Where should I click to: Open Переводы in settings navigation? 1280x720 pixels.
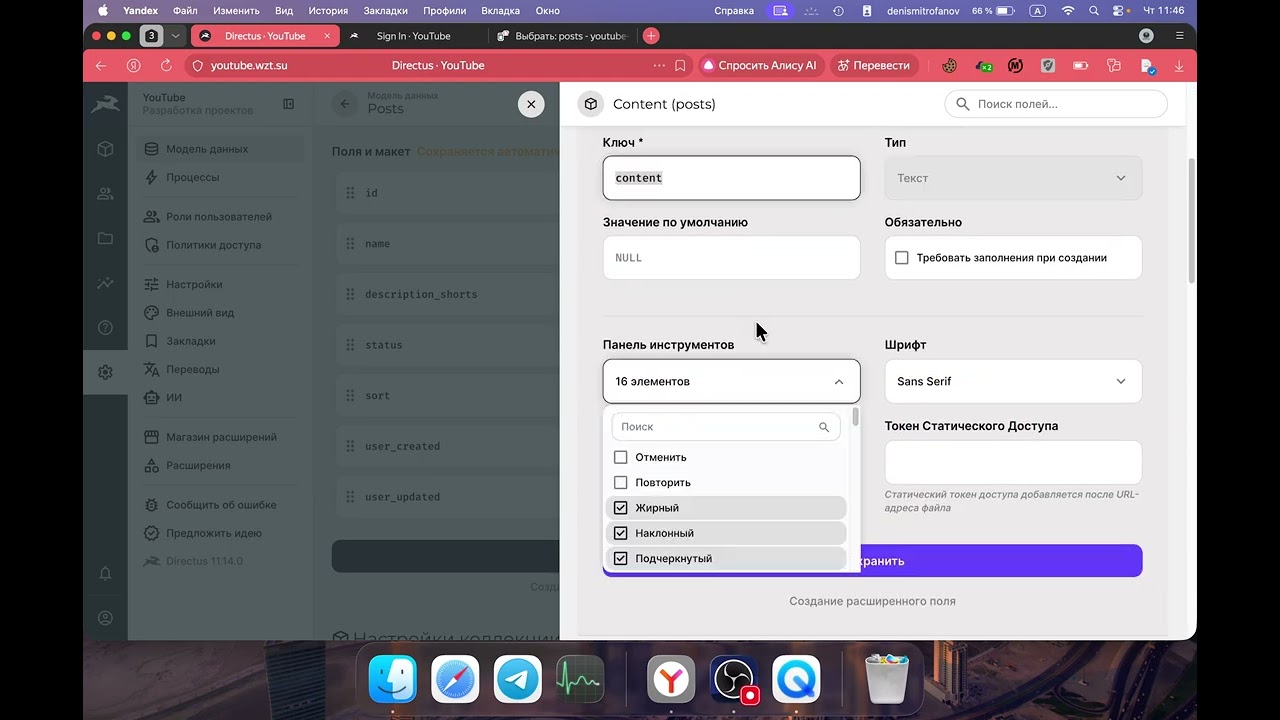(220, 369)
